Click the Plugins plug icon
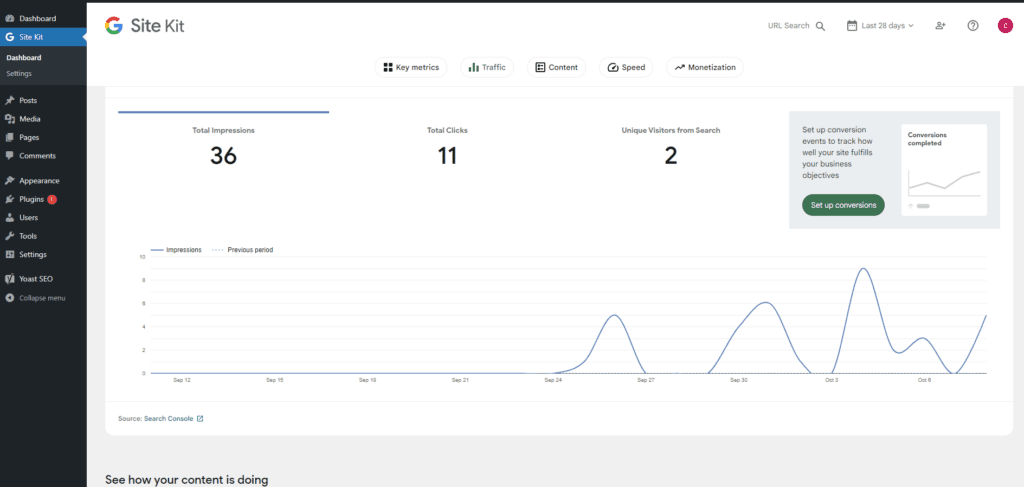 pyautogui.click(x=9, y=199)
